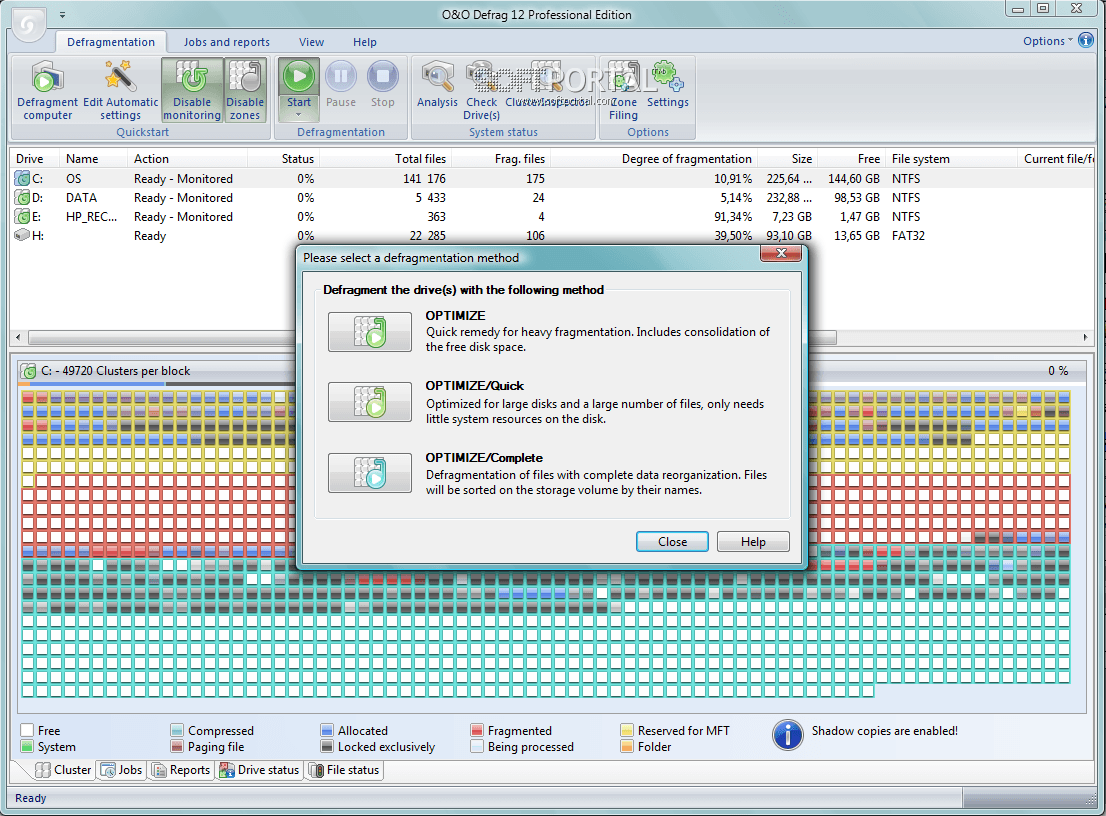Click the System legend color swatch
Screen dimensions: 1106x816
click(28, 746)
